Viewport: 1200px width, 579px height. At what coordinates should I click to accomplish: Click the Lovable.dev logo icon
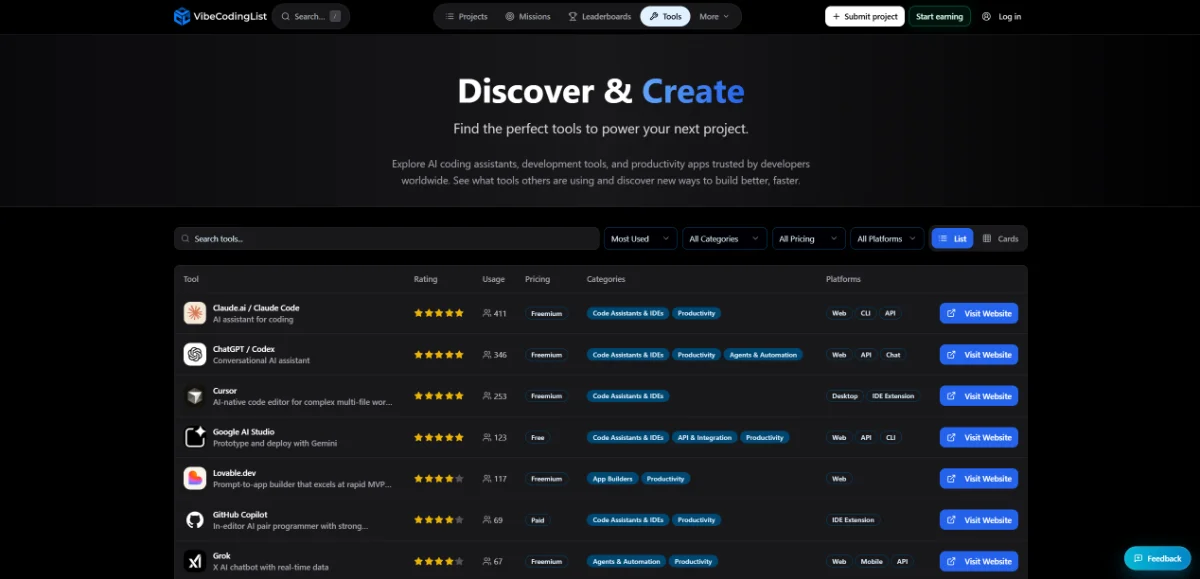[x=195, y=478]
